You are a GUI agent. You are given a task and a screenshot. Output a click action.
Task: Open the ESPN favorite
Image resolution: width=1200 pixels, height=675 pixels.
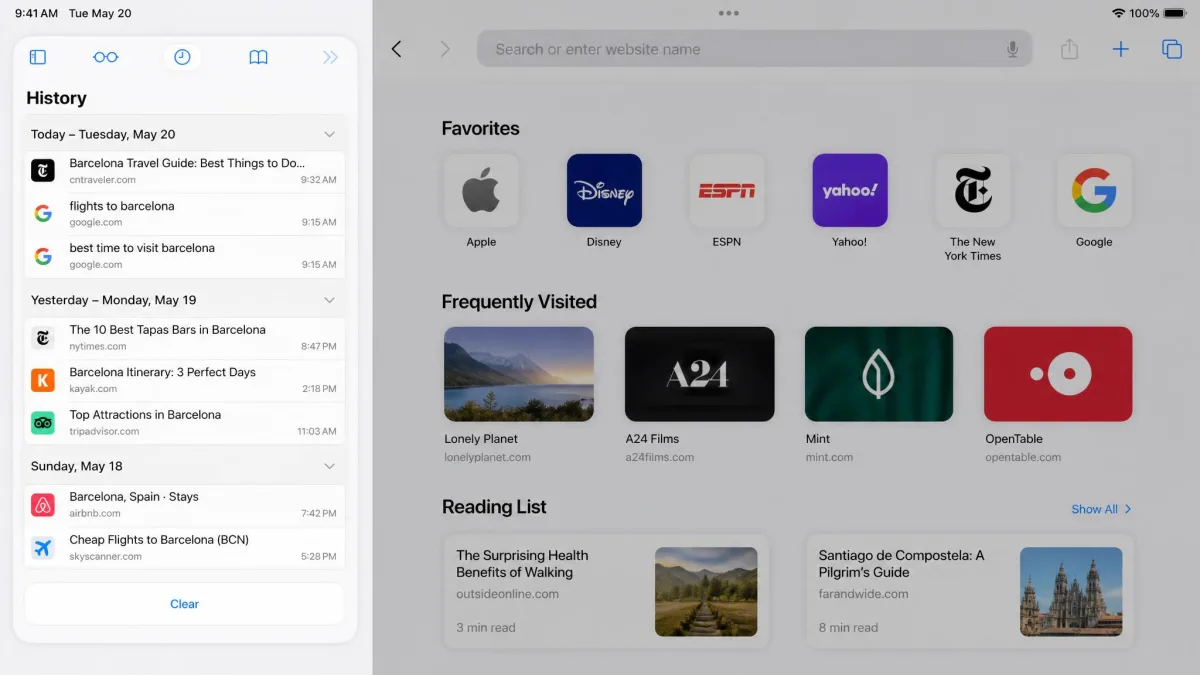pyautogui.click(x=727, y=190)
